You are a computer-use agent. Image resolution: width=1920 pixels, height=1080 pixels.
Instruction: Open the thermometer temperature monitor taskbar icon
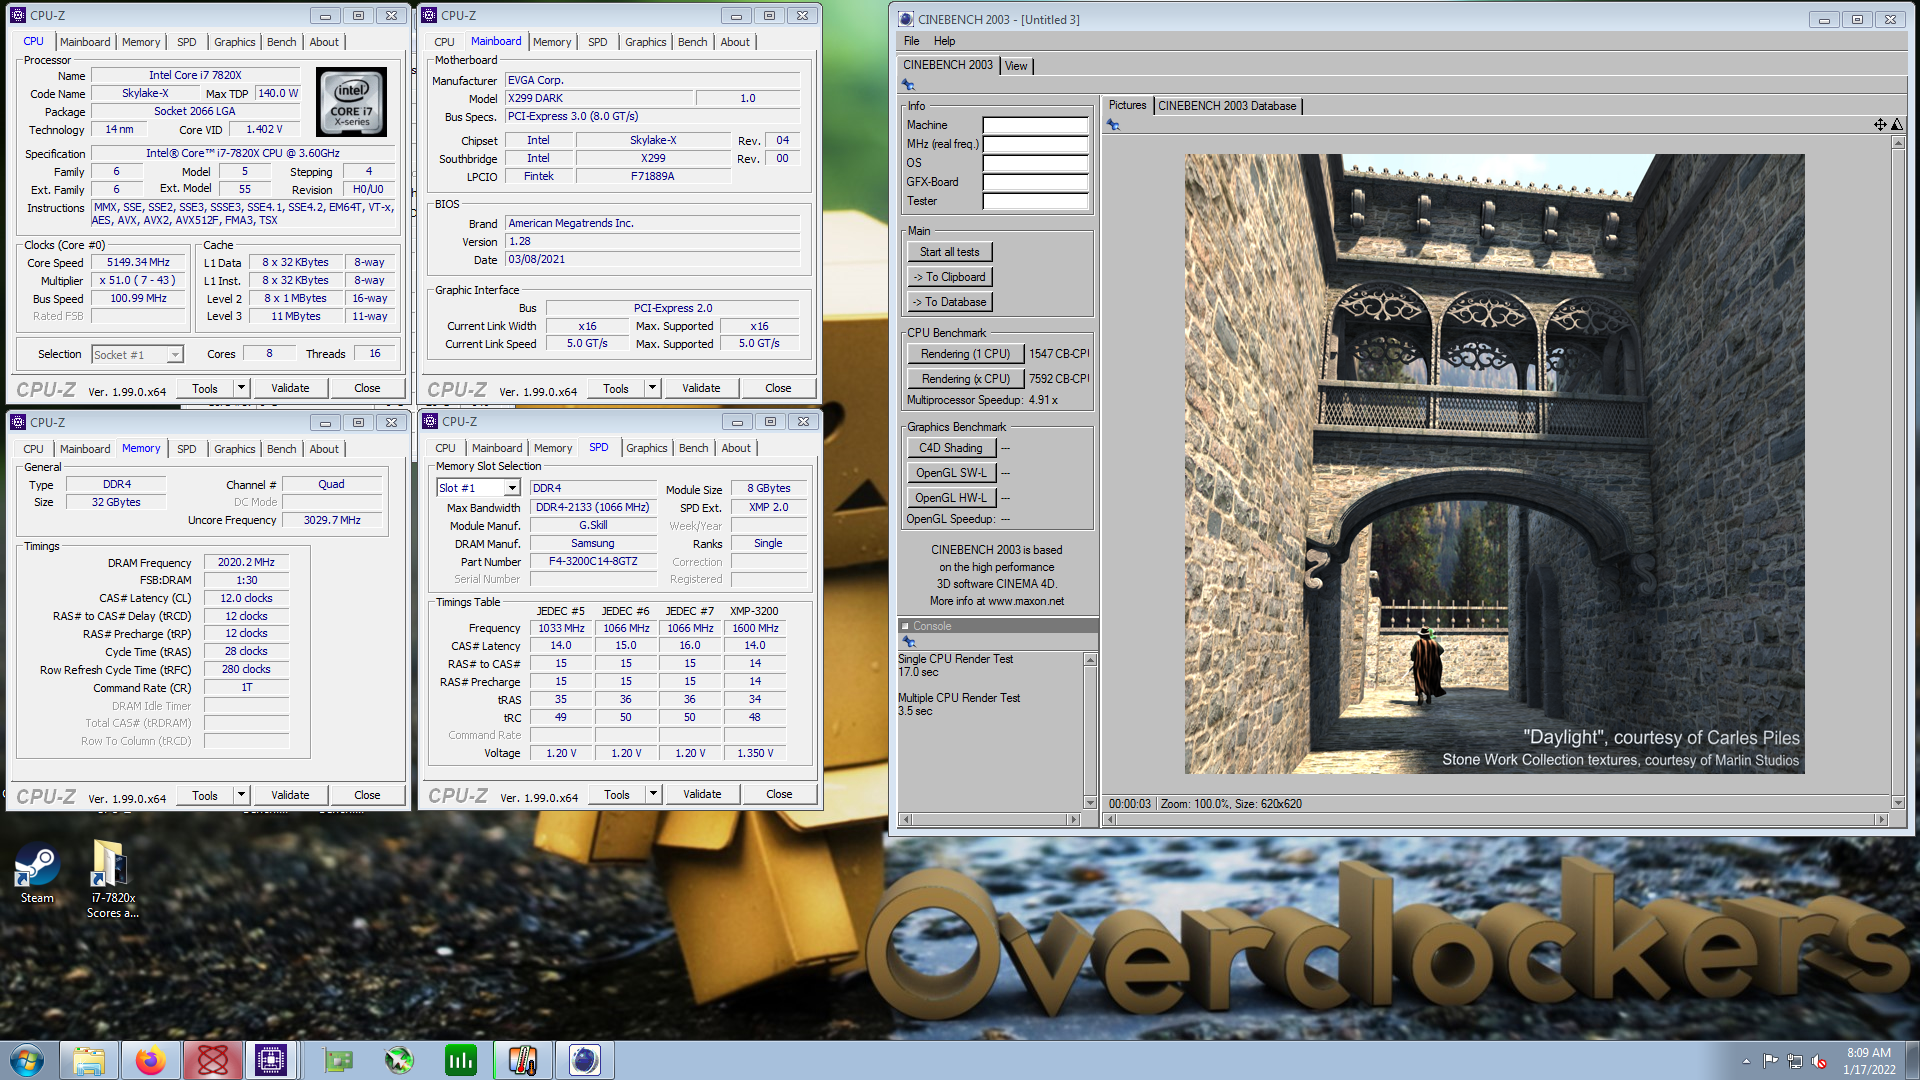[x=522, y=1060]
